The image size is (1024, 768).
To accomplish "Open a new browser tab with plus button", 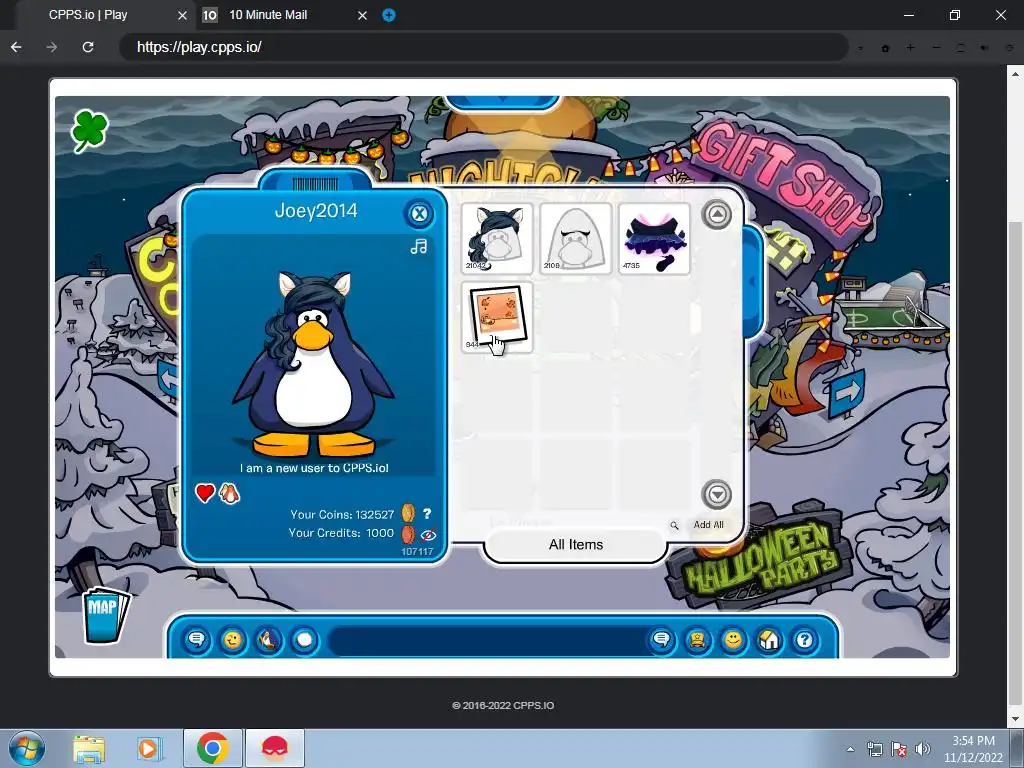I will click(x=389, y=15).
